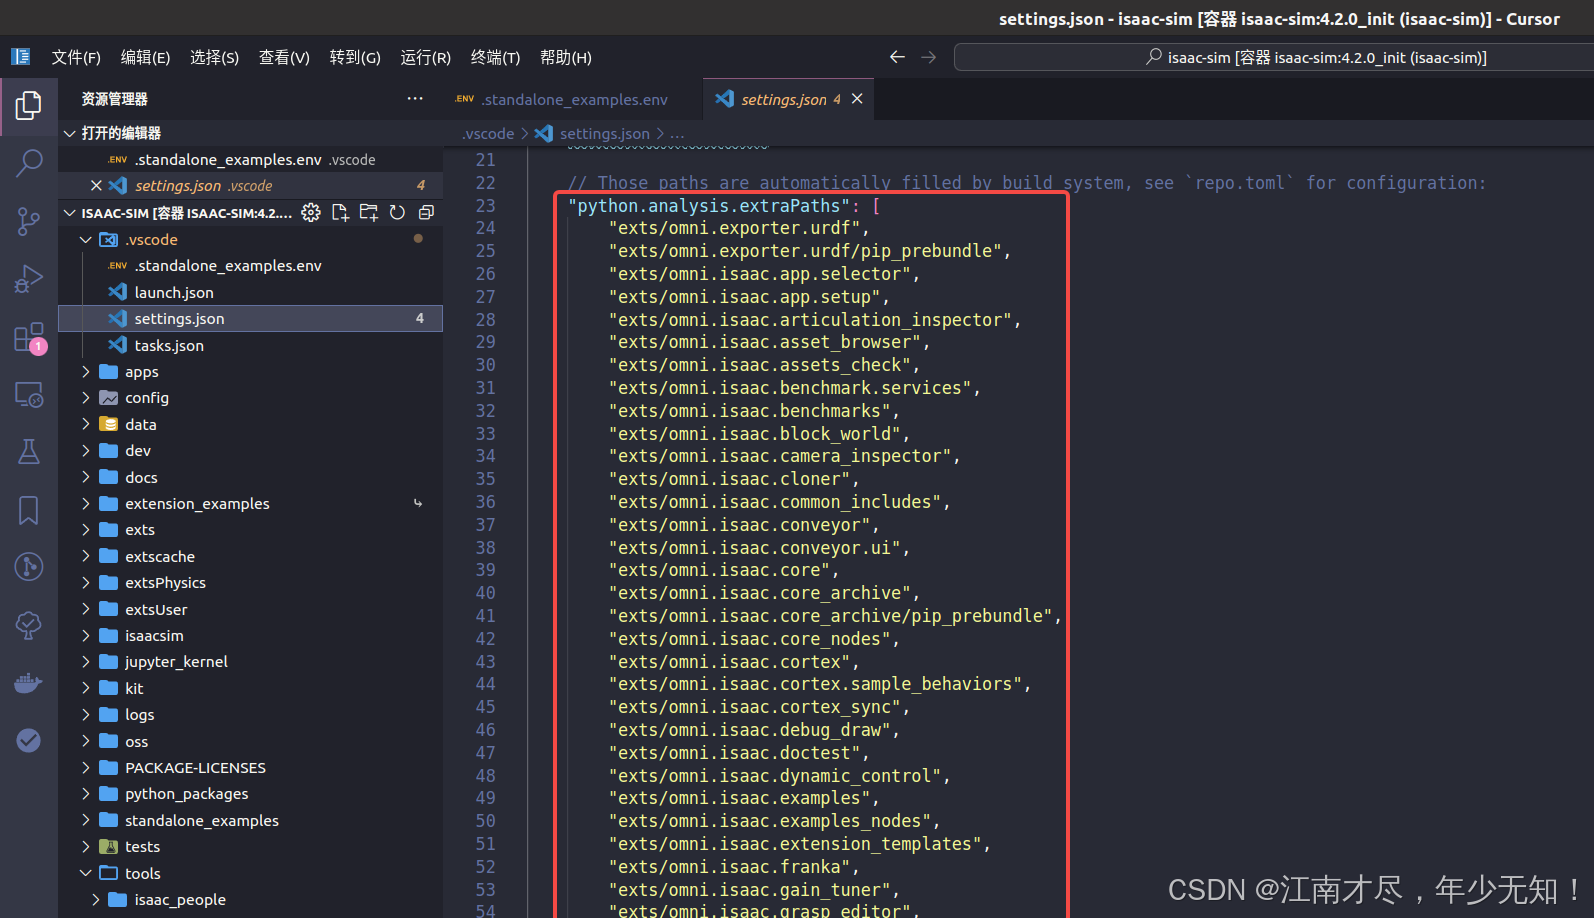
Task: Open the 选择(S) menu
Action: coord(214,57)
